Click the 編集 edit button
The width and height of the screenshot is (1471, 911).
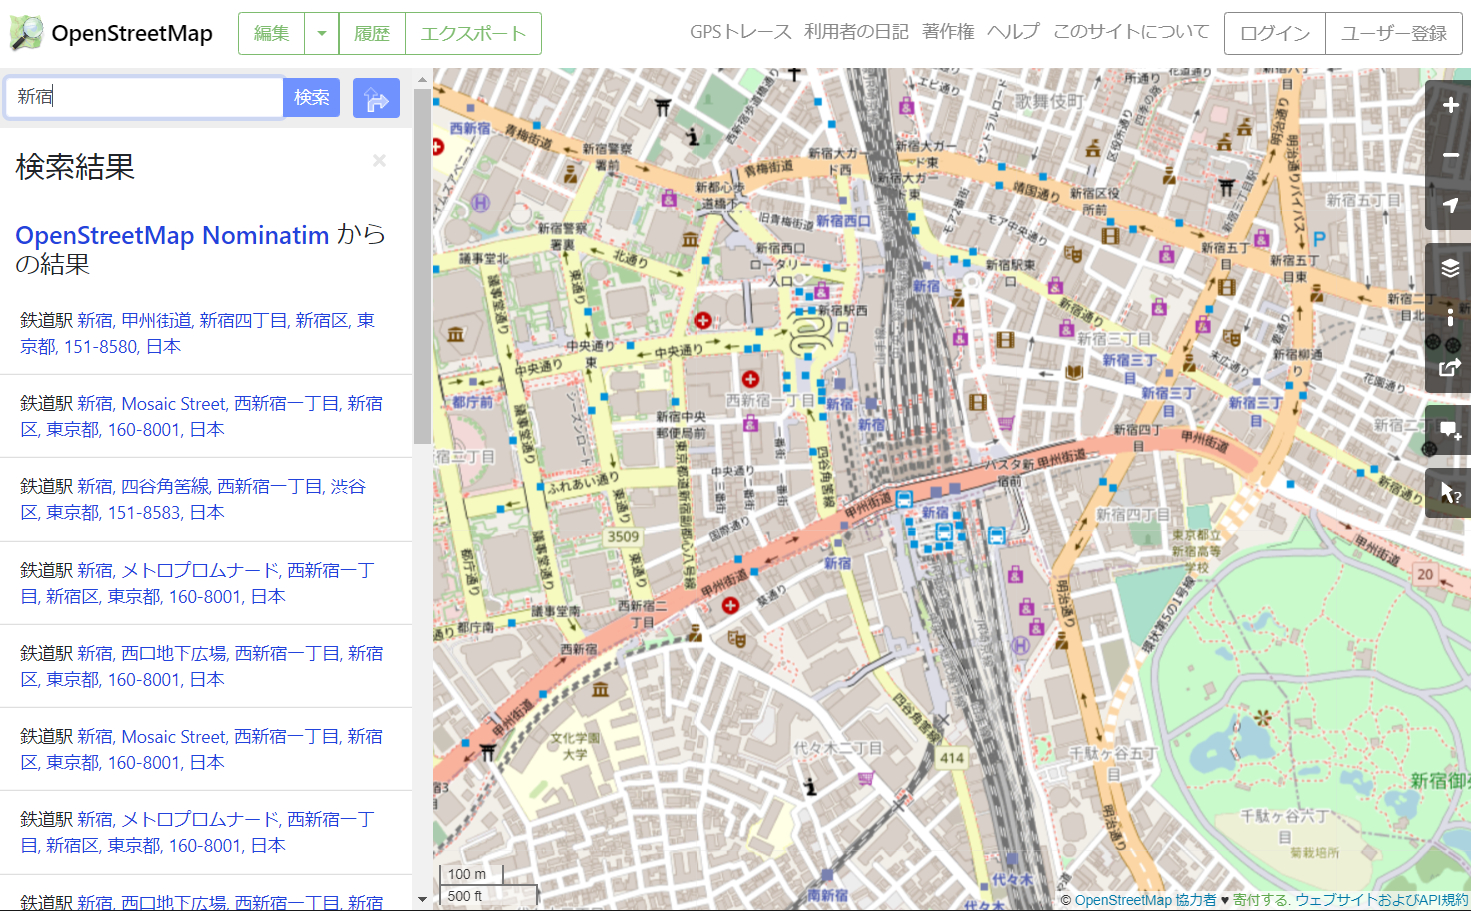coord(272,34)
